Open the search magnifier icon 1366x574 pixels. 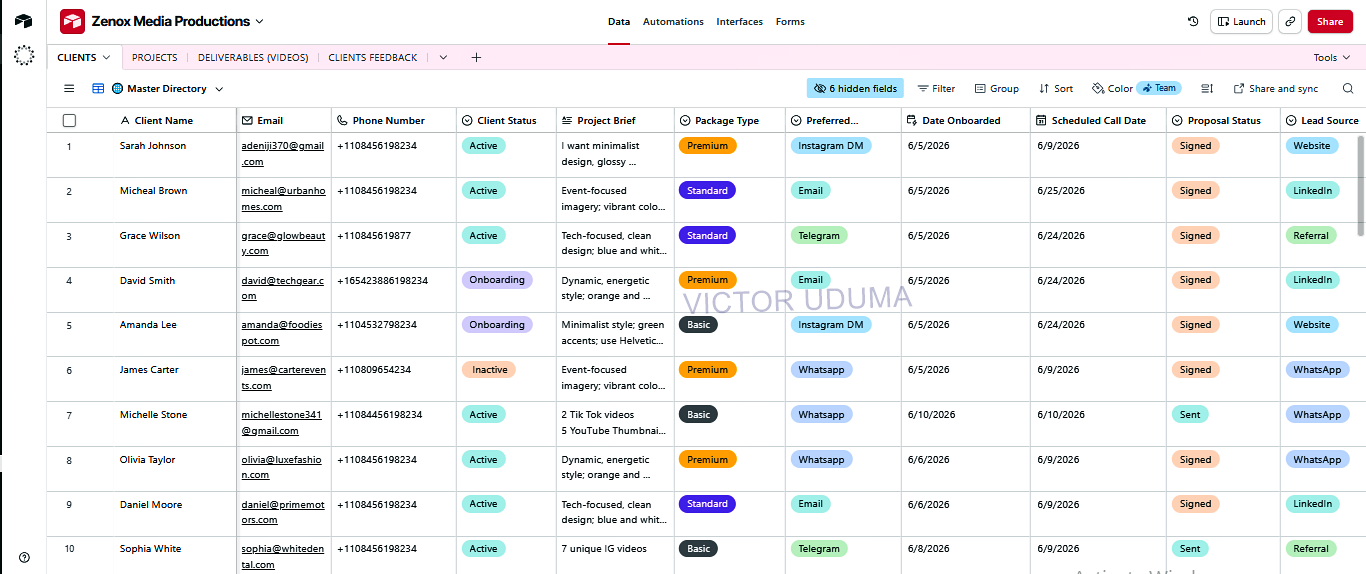click(1348, 89)
